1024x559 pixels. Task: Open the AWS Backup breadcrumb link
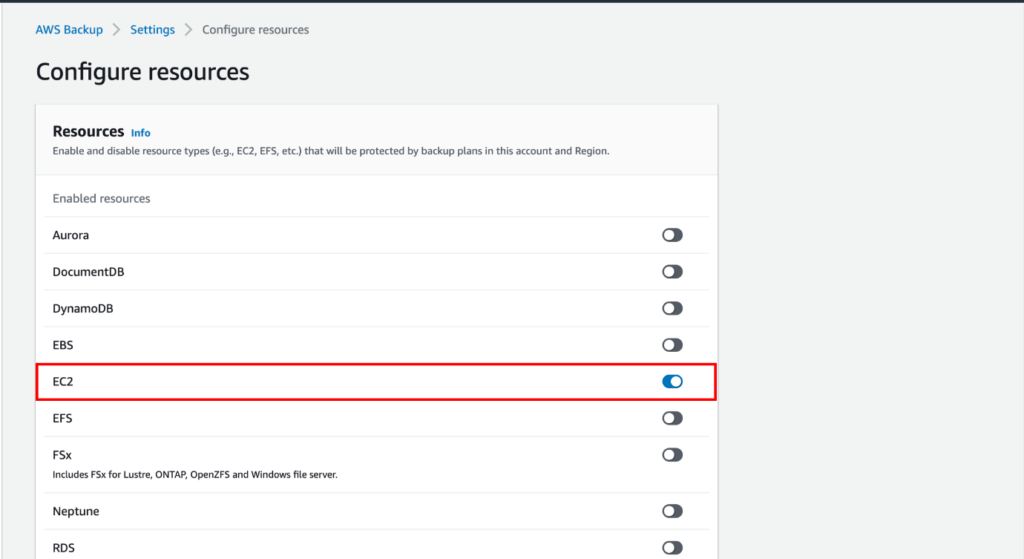coord(69,29)
